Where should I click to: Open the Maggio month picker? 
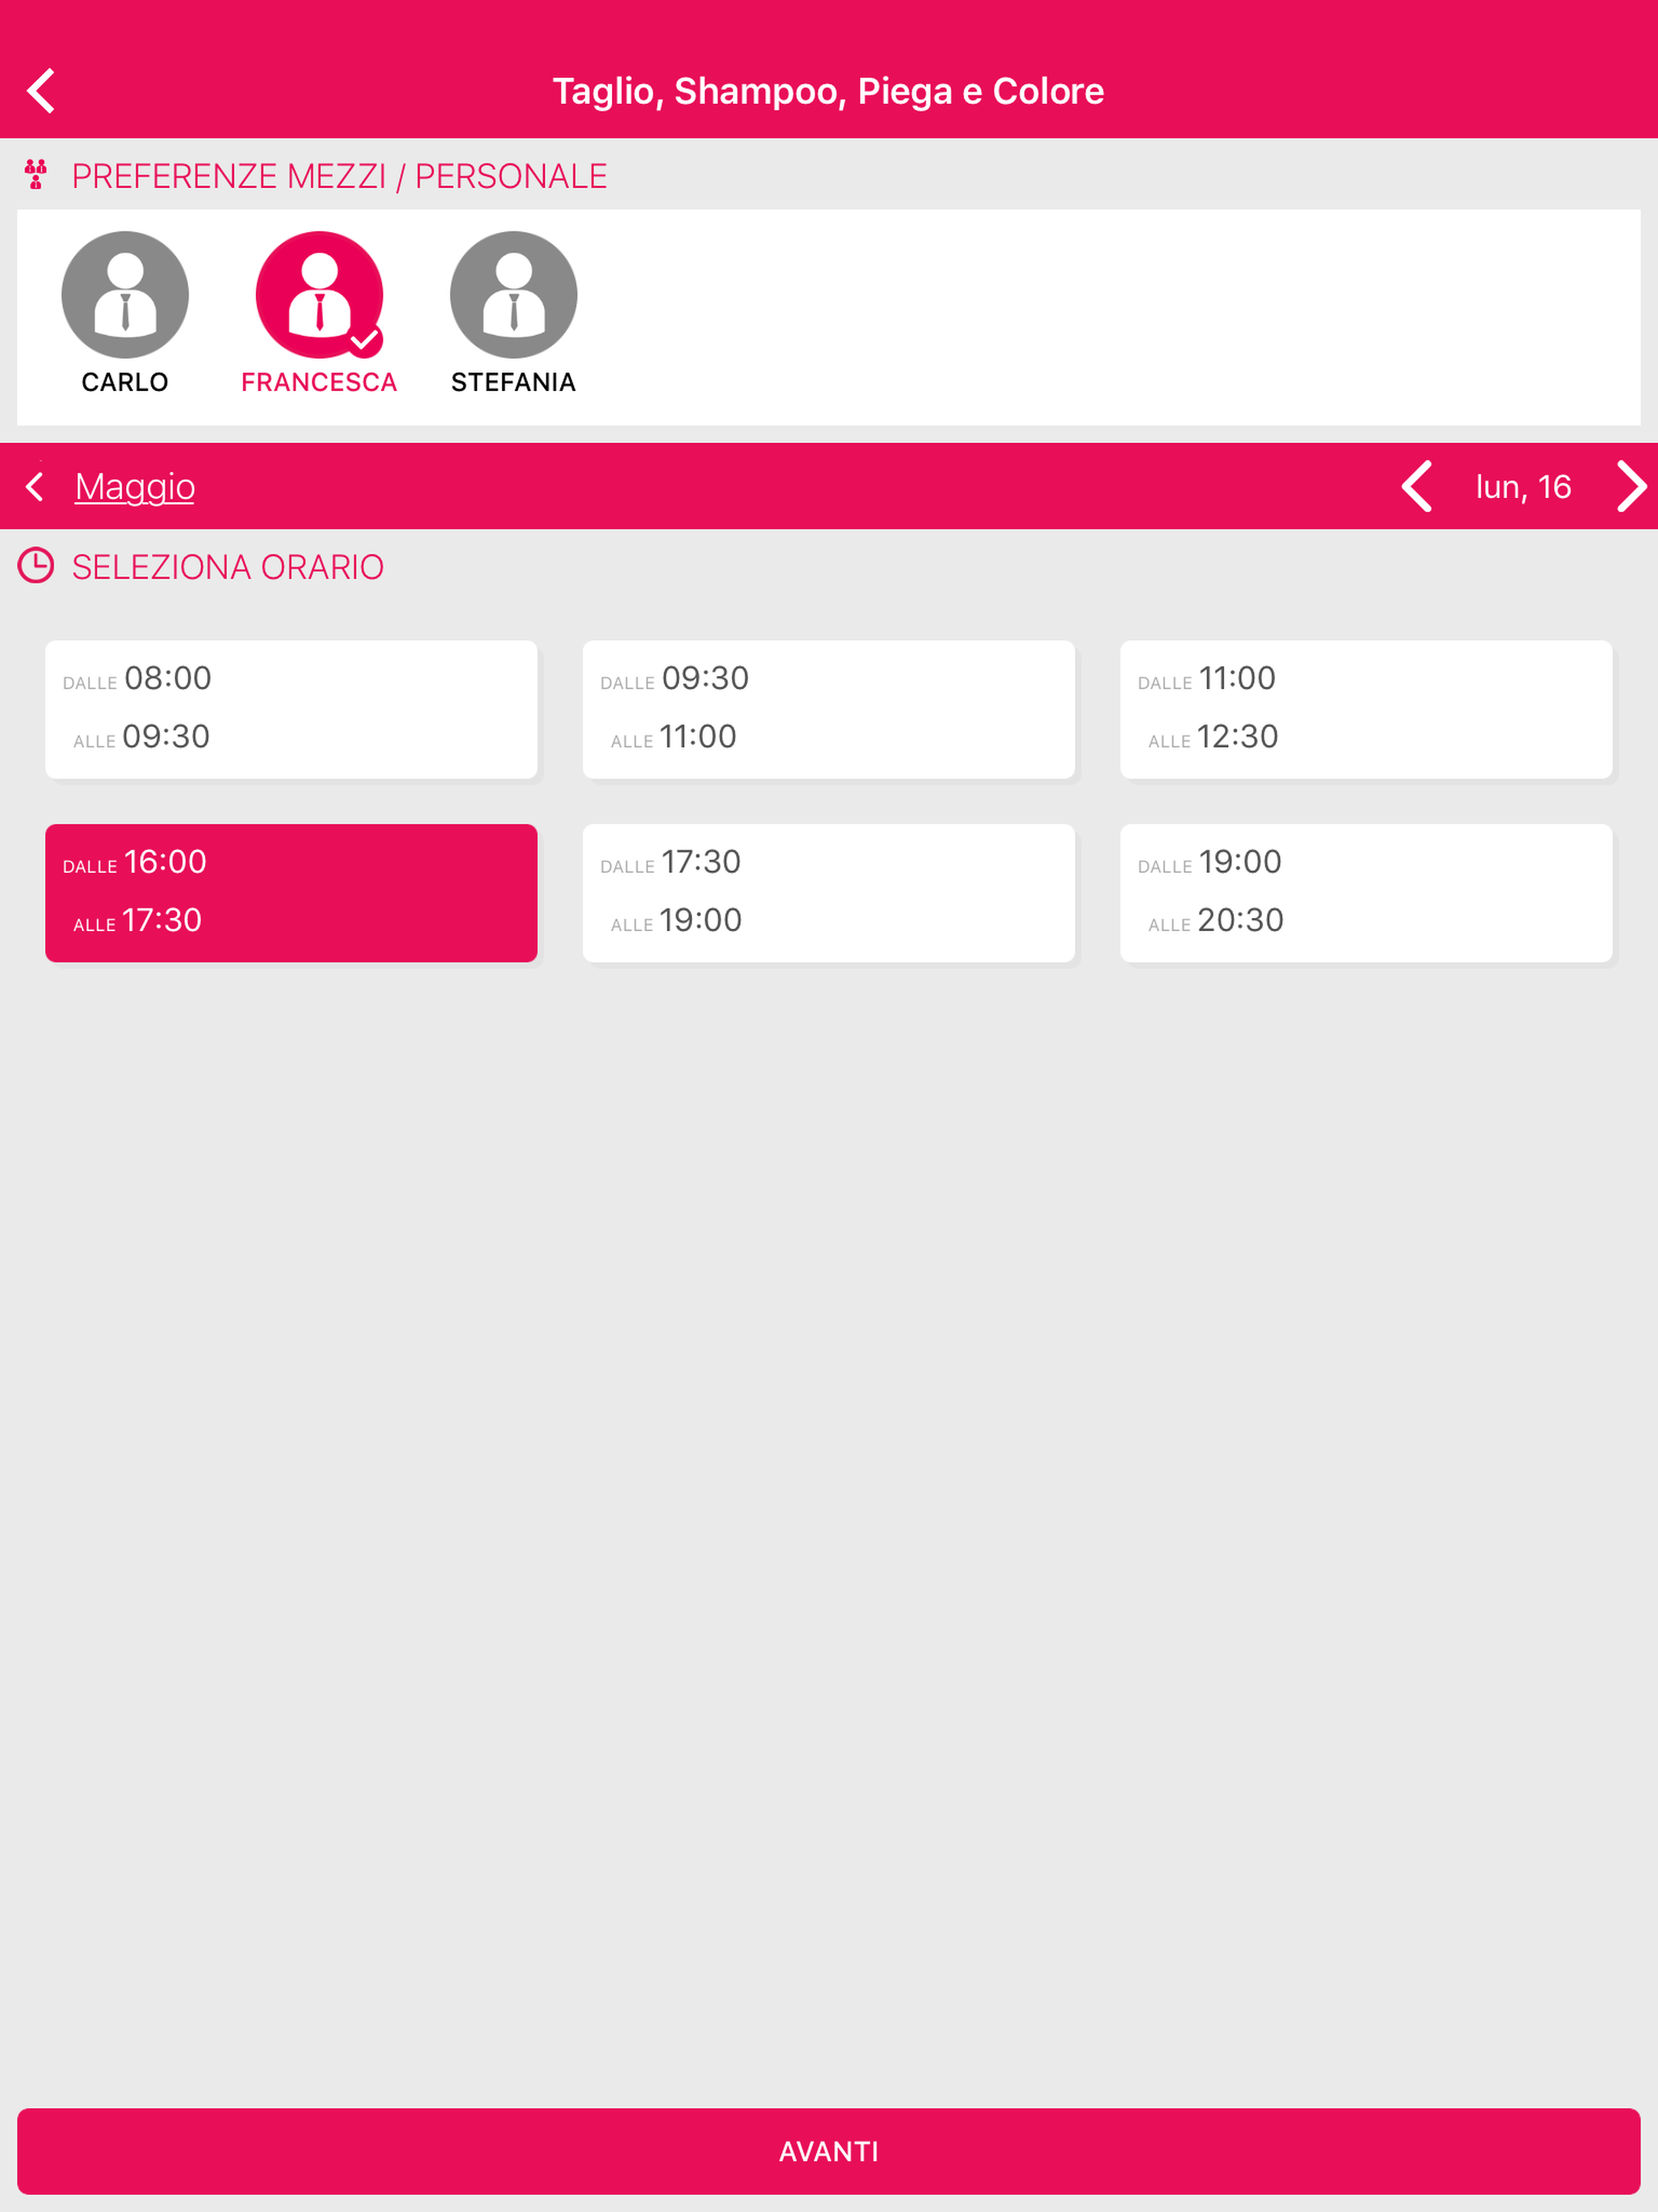point(135,487)
